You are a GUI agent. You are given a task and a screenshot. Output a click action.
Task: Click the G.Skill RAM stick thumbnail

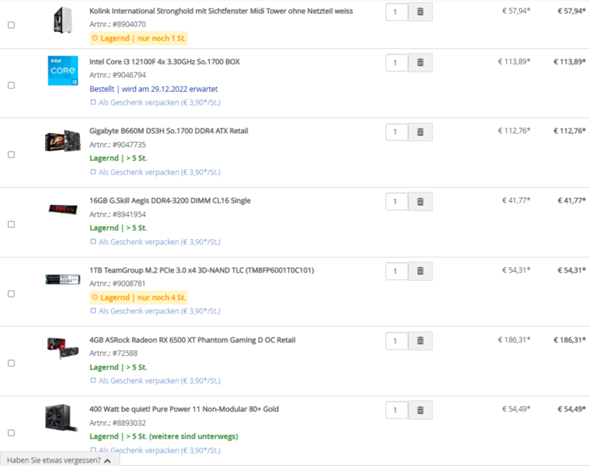pyautogui.click(x=63, y=209)
